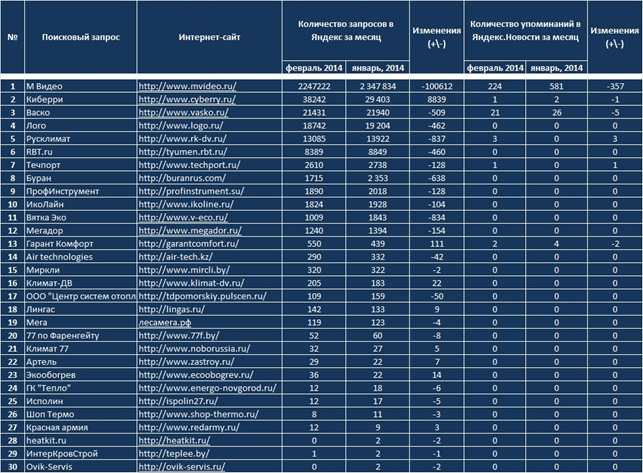Open the http://tdpomorskiy.pulscen.ru/ link

[203, 296]
